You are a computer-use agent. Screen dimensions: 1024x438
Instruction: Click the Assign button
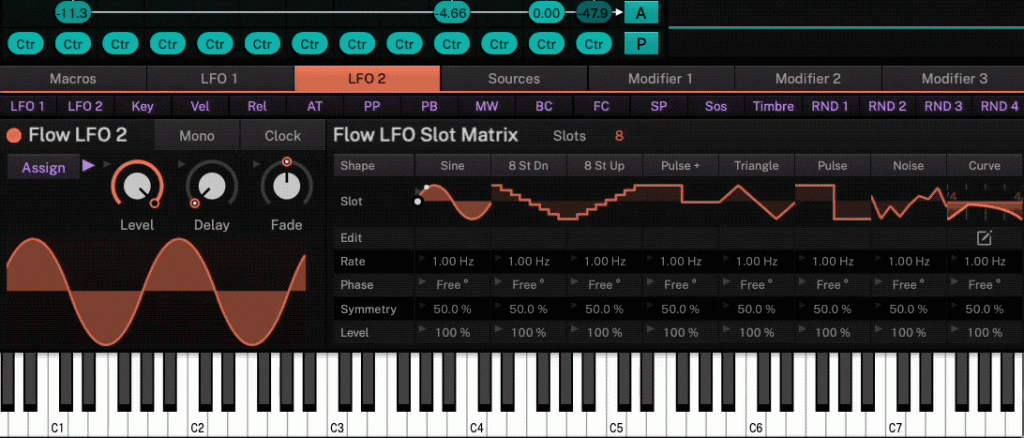click(43, 168)
